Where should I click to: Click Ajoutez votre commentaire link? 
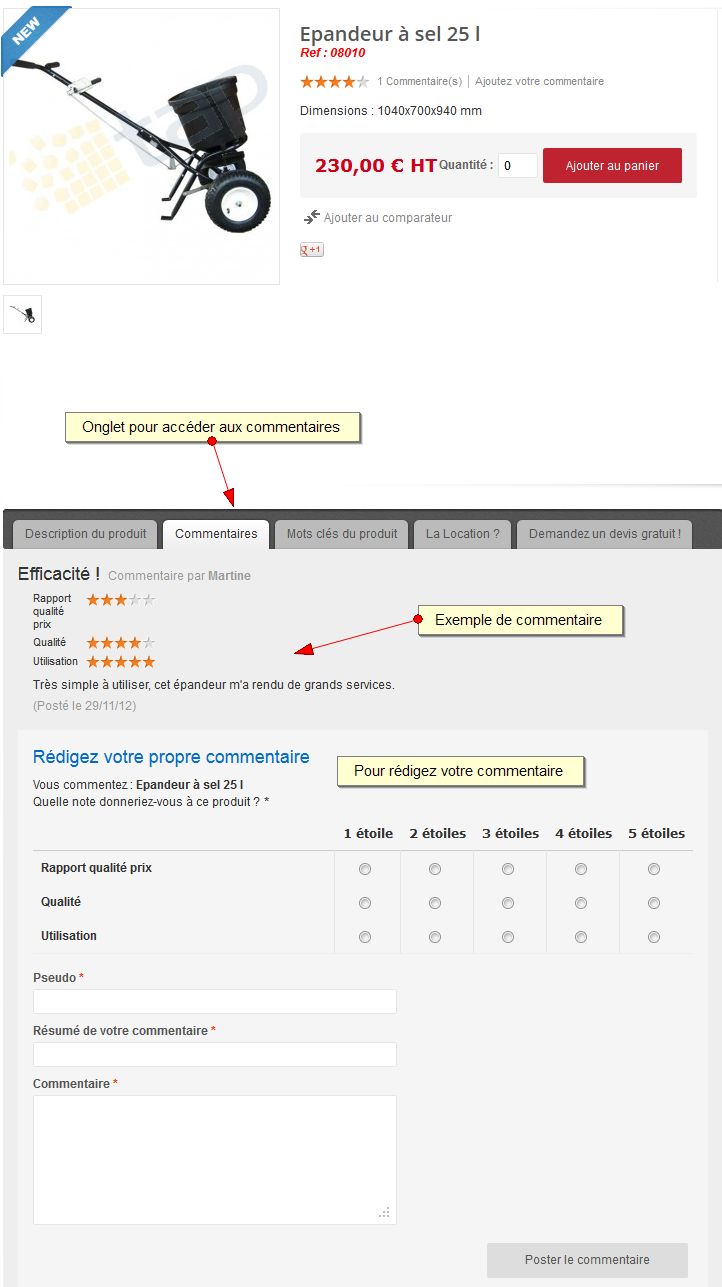click(539, 82)
